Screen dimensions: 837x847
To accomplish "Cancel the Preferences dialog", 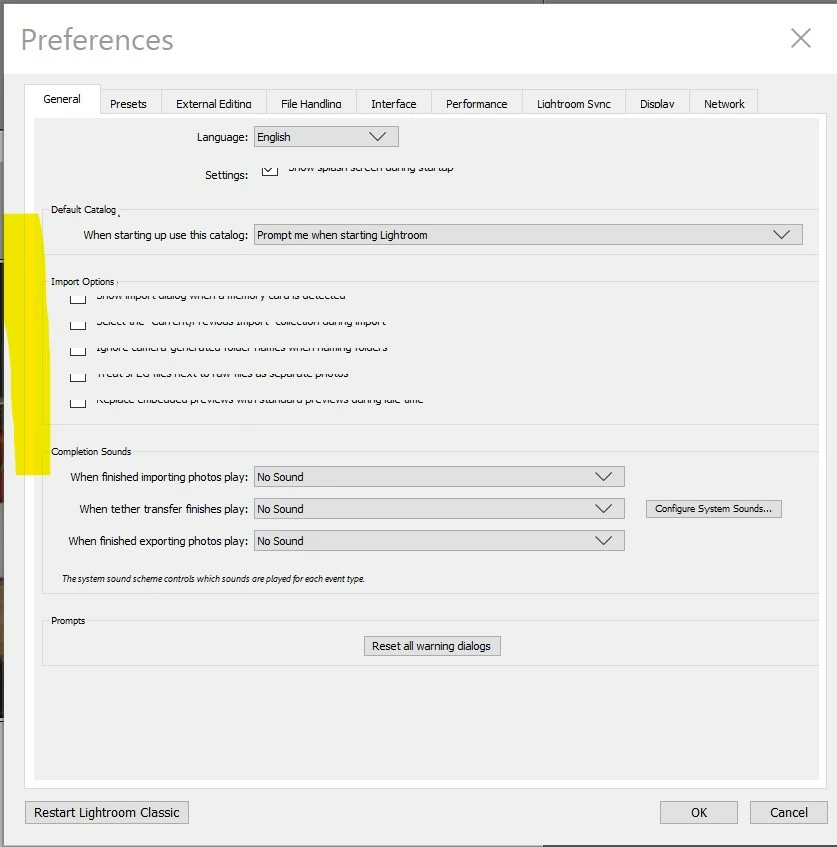I will tap(788, 812).
